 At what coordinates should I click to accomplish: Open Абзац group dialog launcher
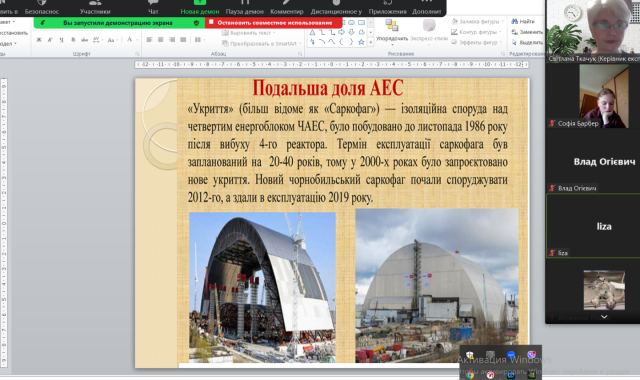coord(300,53)
